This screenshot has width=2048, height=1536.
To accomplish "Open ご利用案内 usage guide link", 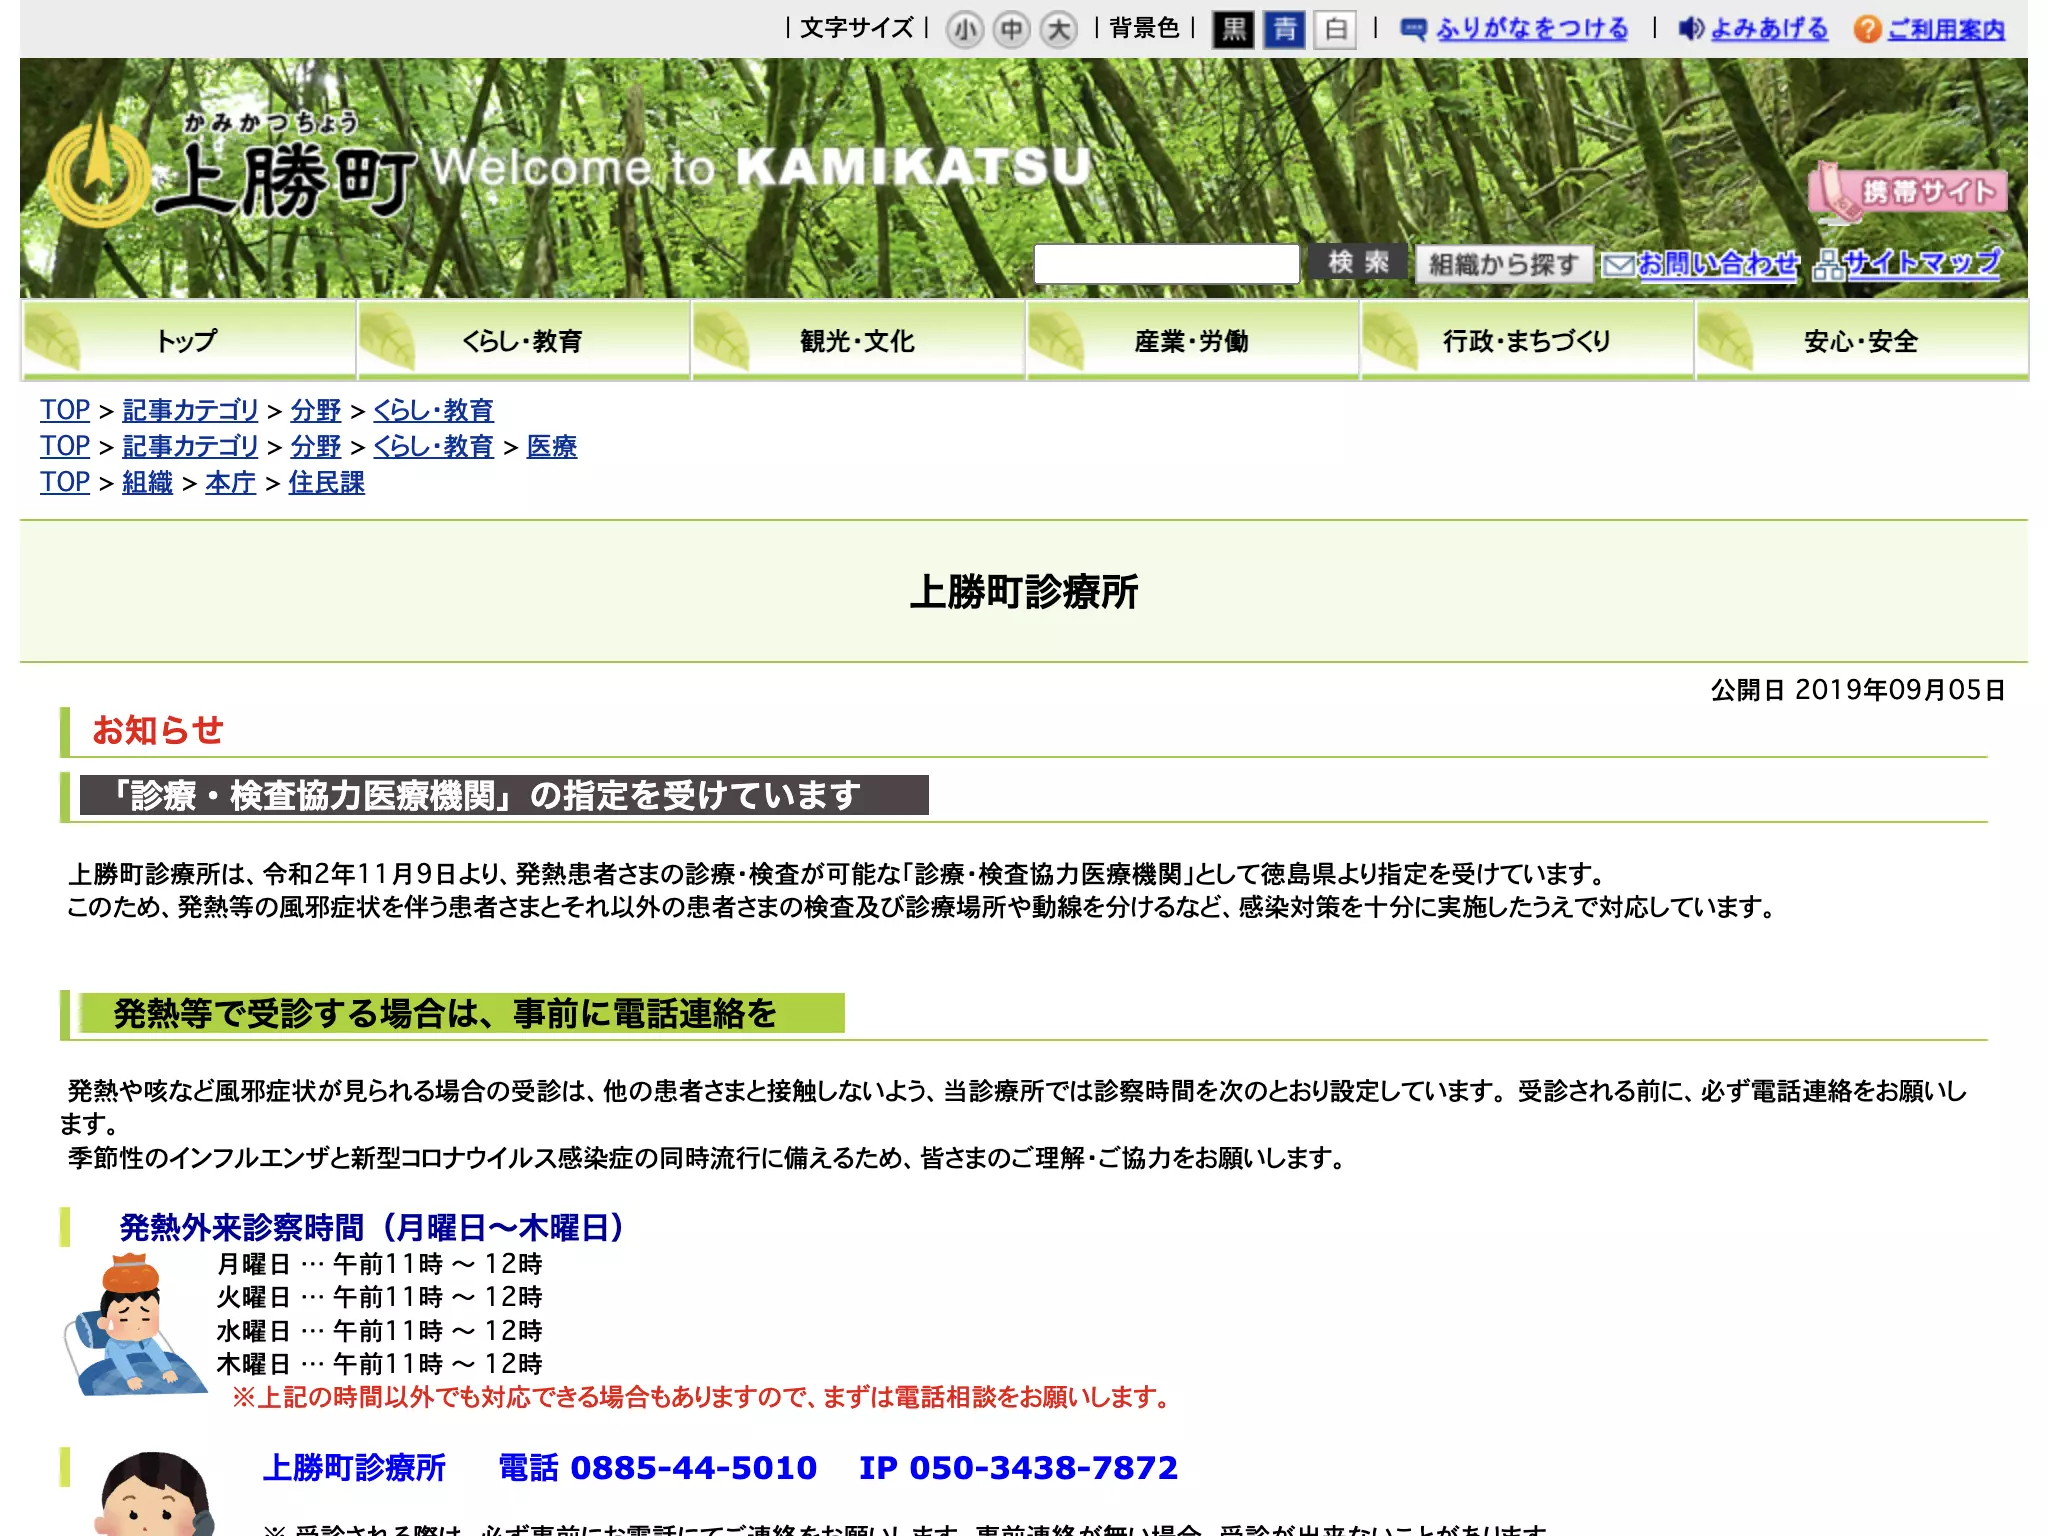I will pyautogui.click(x=1945, y=29).
